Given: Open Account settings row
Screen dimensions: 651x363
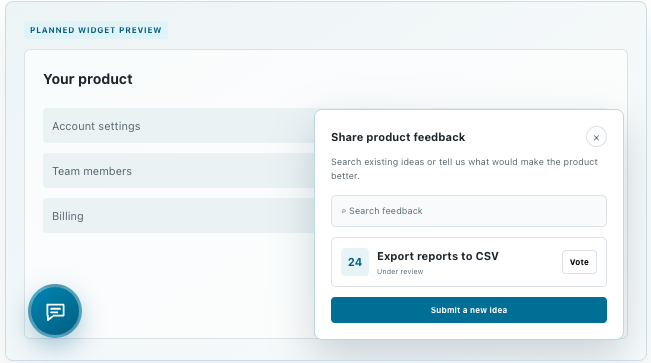Looking at the screenshot, I should coord(179,126).
